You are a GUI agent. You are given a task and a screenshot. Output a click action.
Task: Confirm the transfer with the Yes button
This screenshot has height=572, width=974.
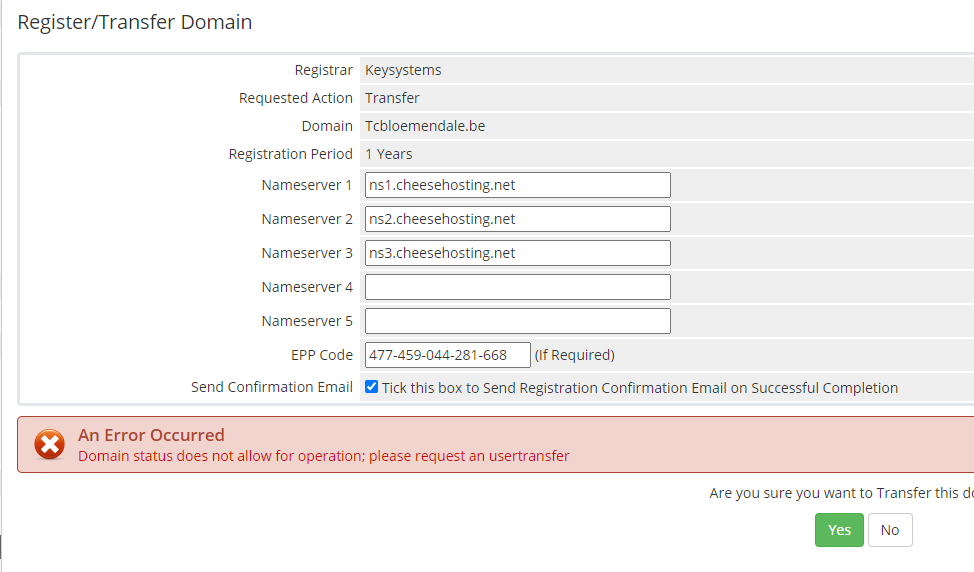839,530
